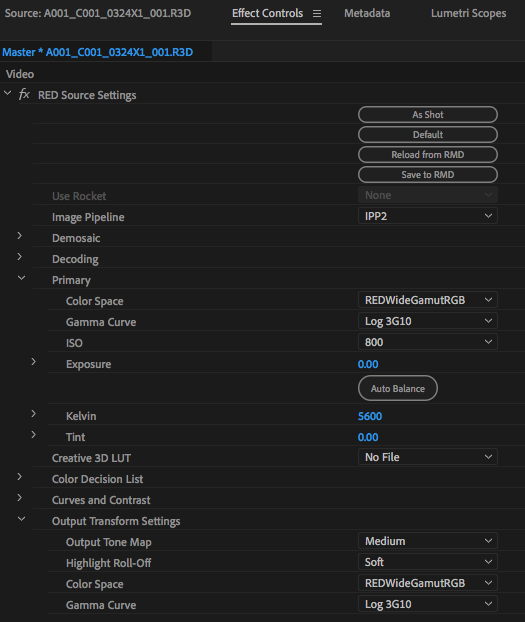Click Reload from RMD button
The width and height of the screenshot is (525, 622).
coord(428,155)
